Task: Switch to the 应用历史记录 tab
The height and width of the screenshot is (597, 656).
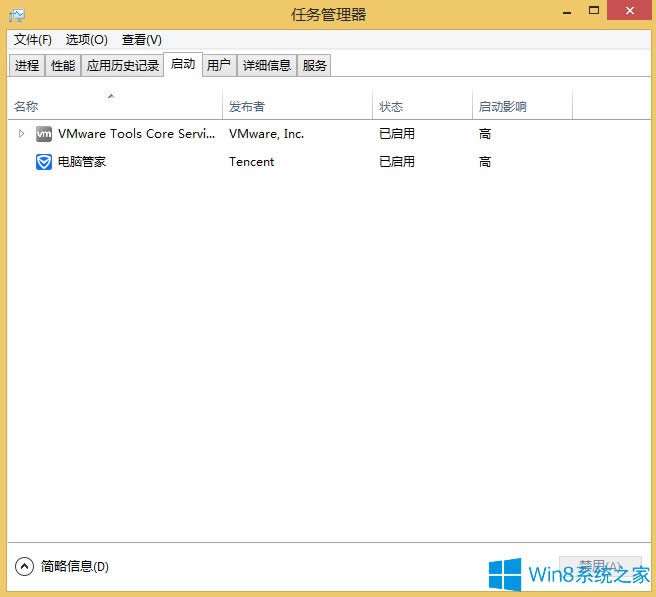Action: tap(123, 65)
